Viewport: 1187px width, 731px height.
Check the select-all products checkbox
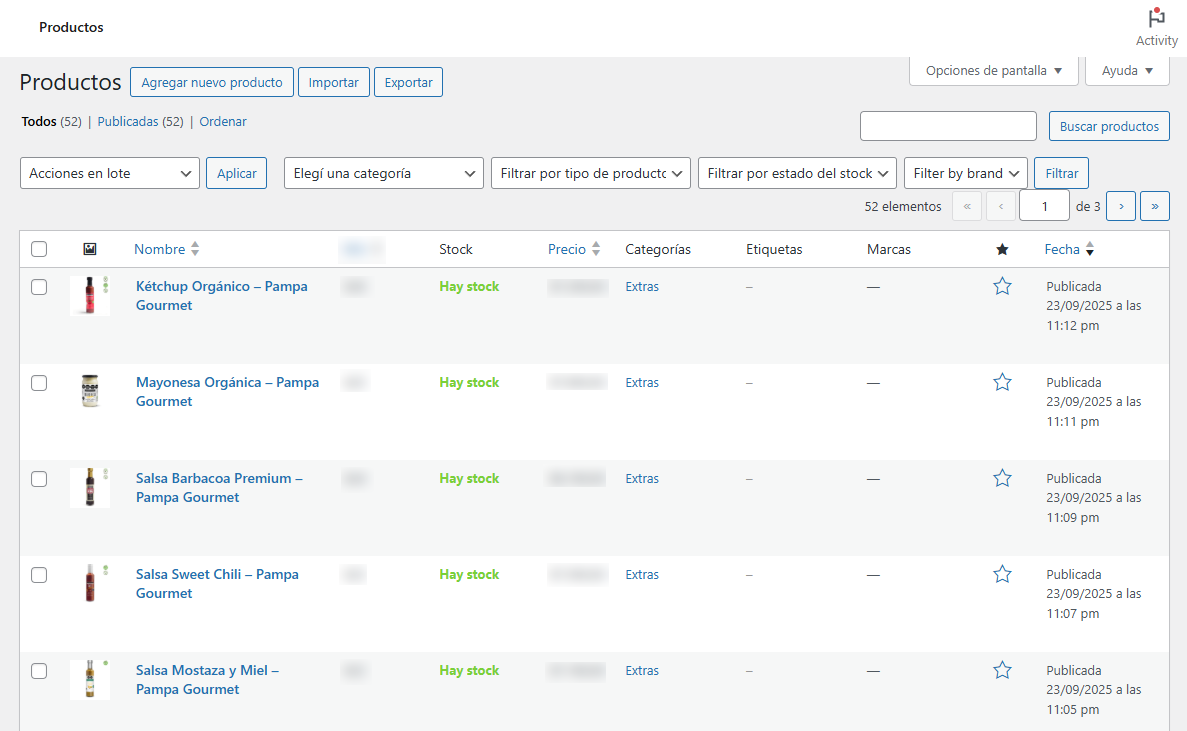pos(39,249)
